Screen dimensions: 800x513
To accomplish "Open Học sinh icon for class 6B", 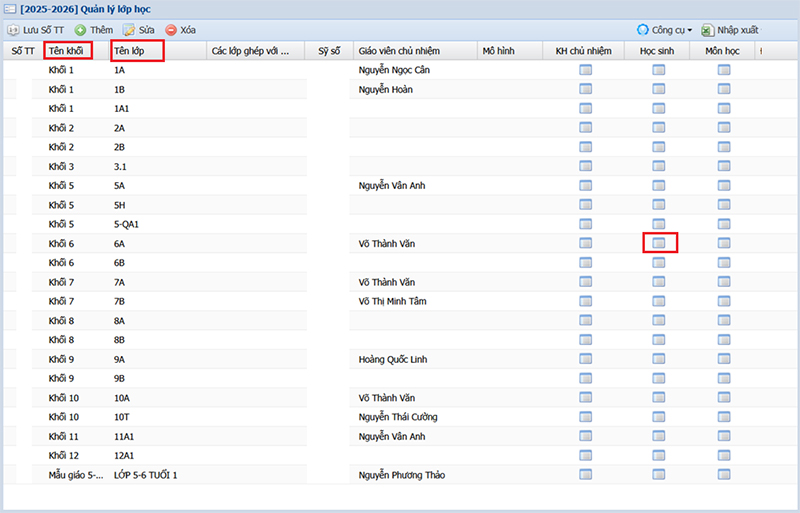I will pyautogui.click(x=659, y=262).
